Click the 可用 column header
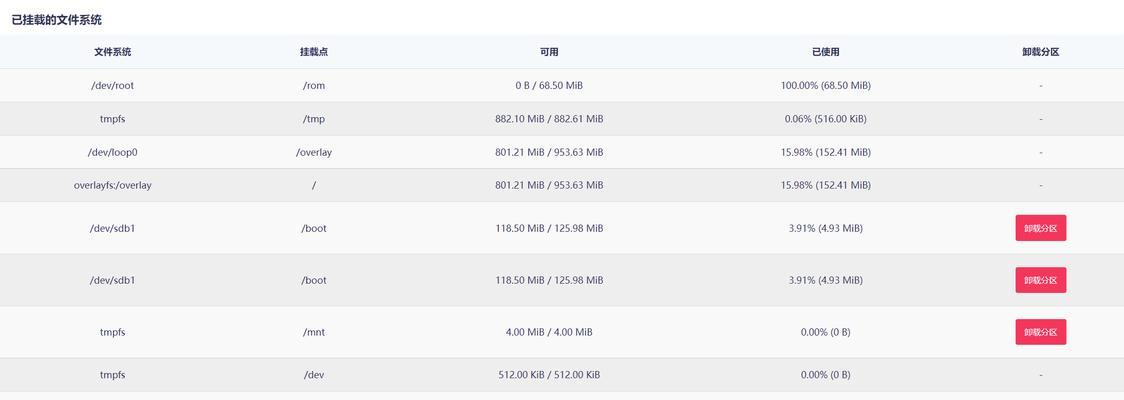Image resolution: width=1124 pixels, height=400 pixels. (549, 52)
